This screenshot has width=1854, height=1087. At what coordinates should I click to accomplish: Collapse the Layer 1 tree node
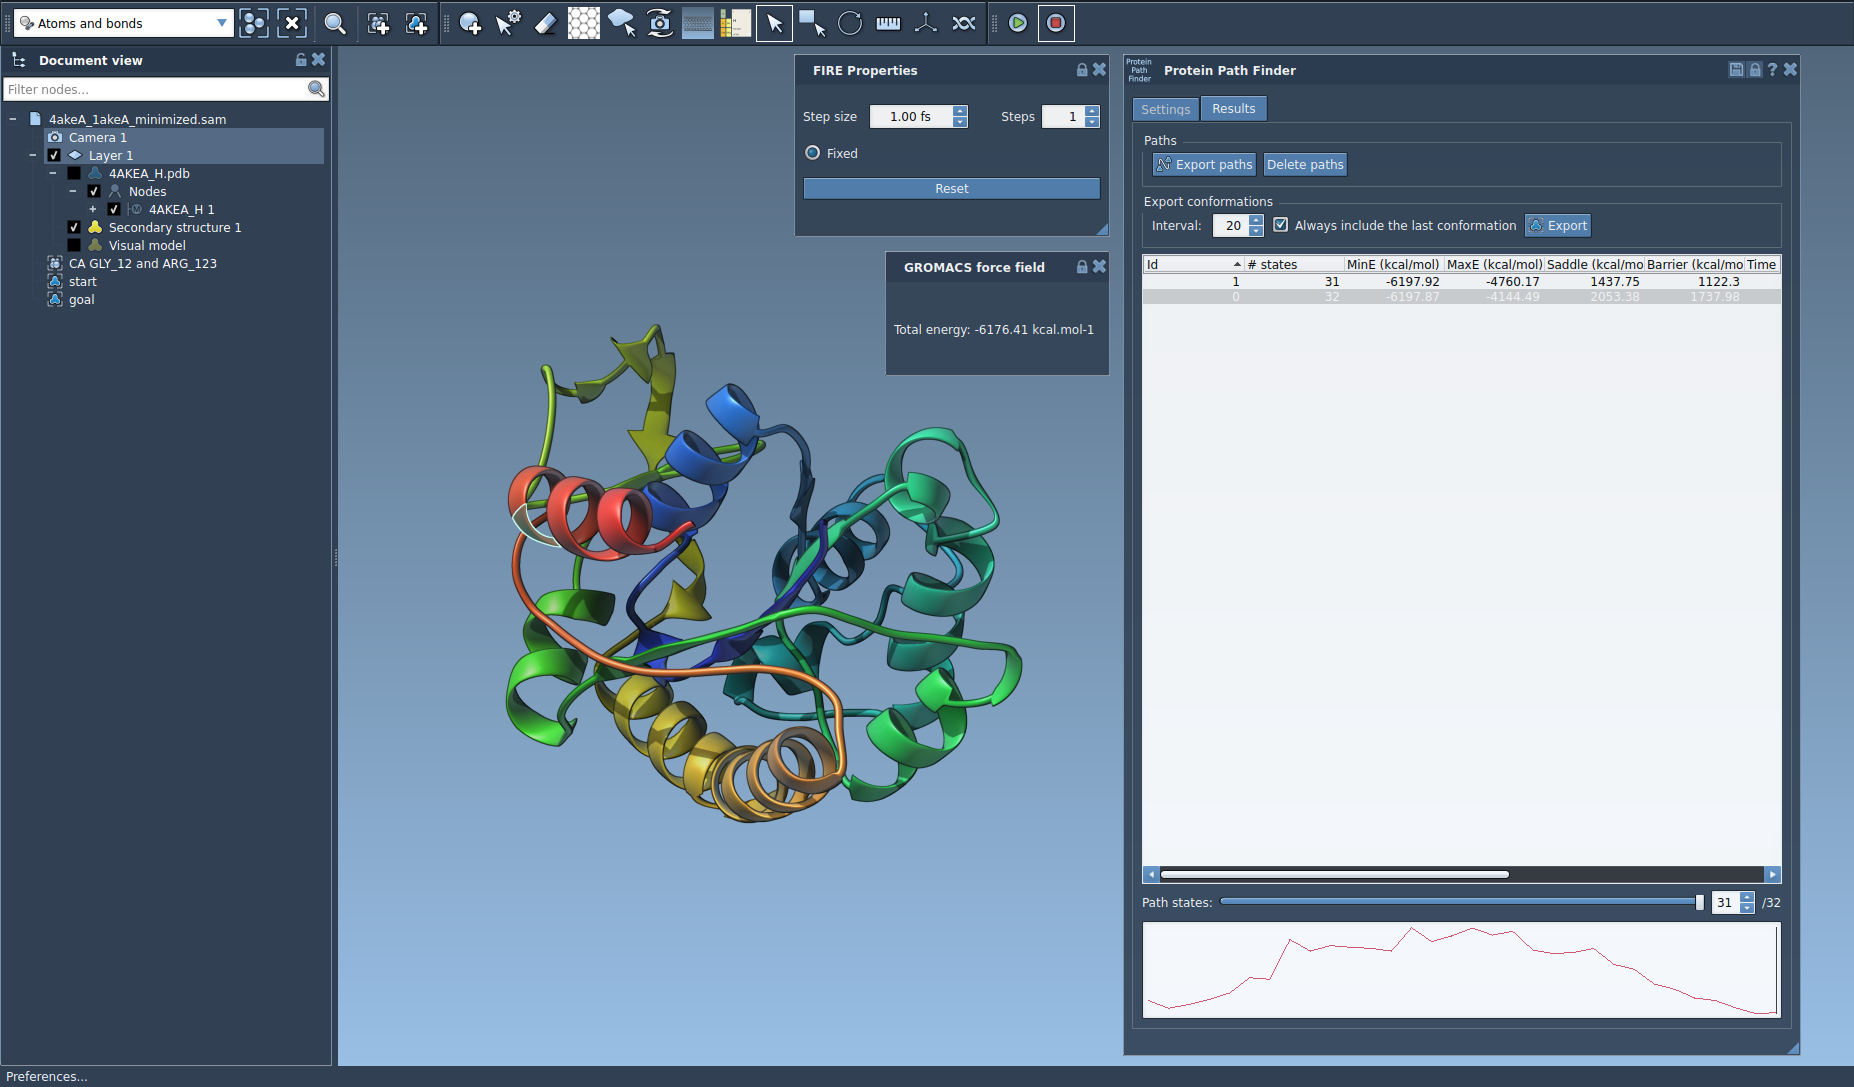tap(33, 156)
